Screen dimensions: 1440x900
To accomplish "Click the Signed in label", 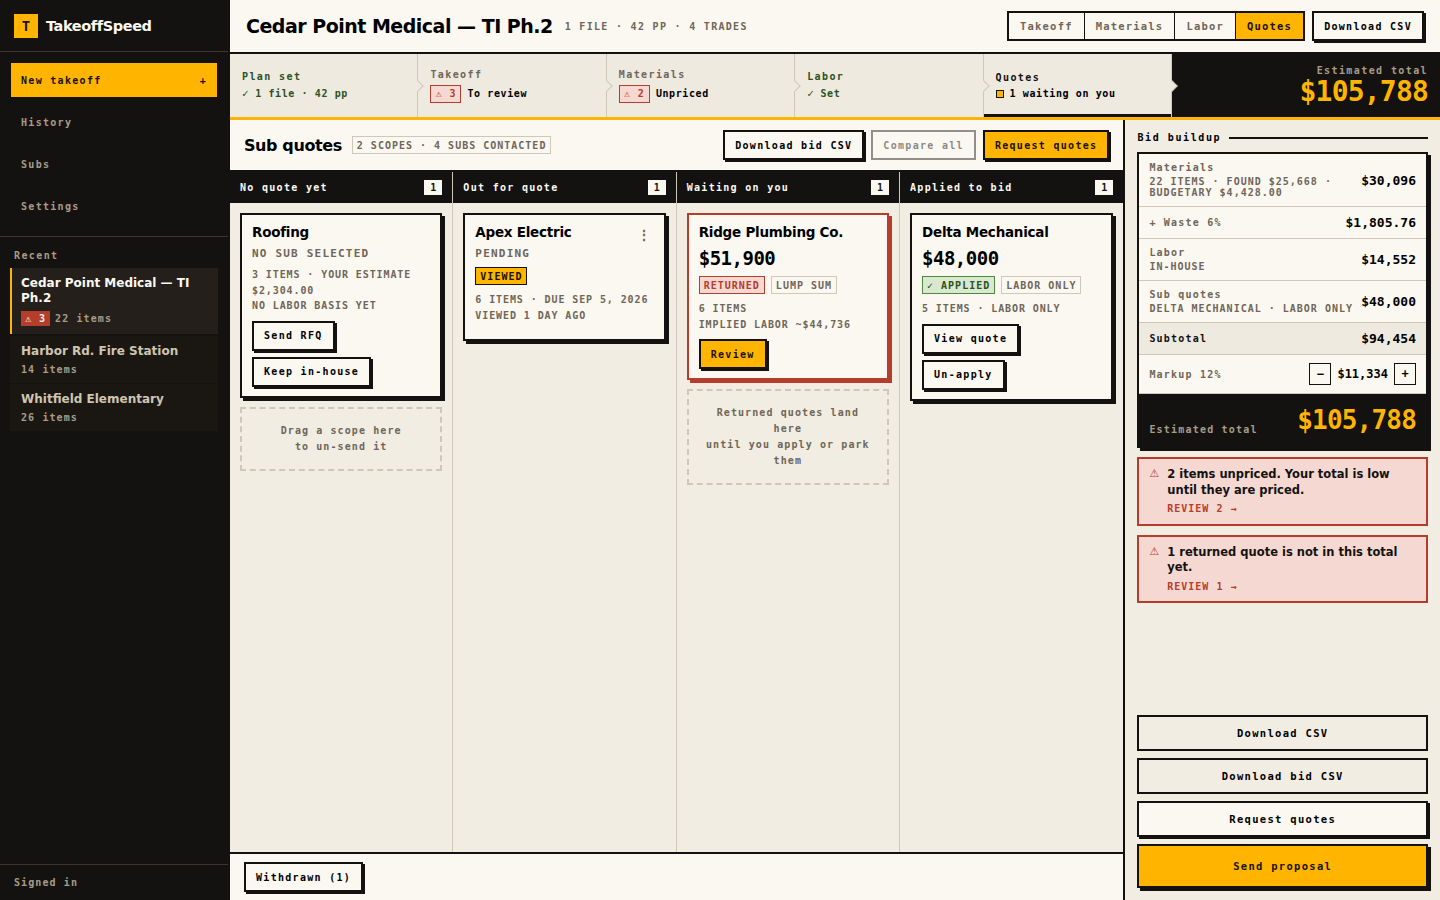I will (x=46, y=882).
